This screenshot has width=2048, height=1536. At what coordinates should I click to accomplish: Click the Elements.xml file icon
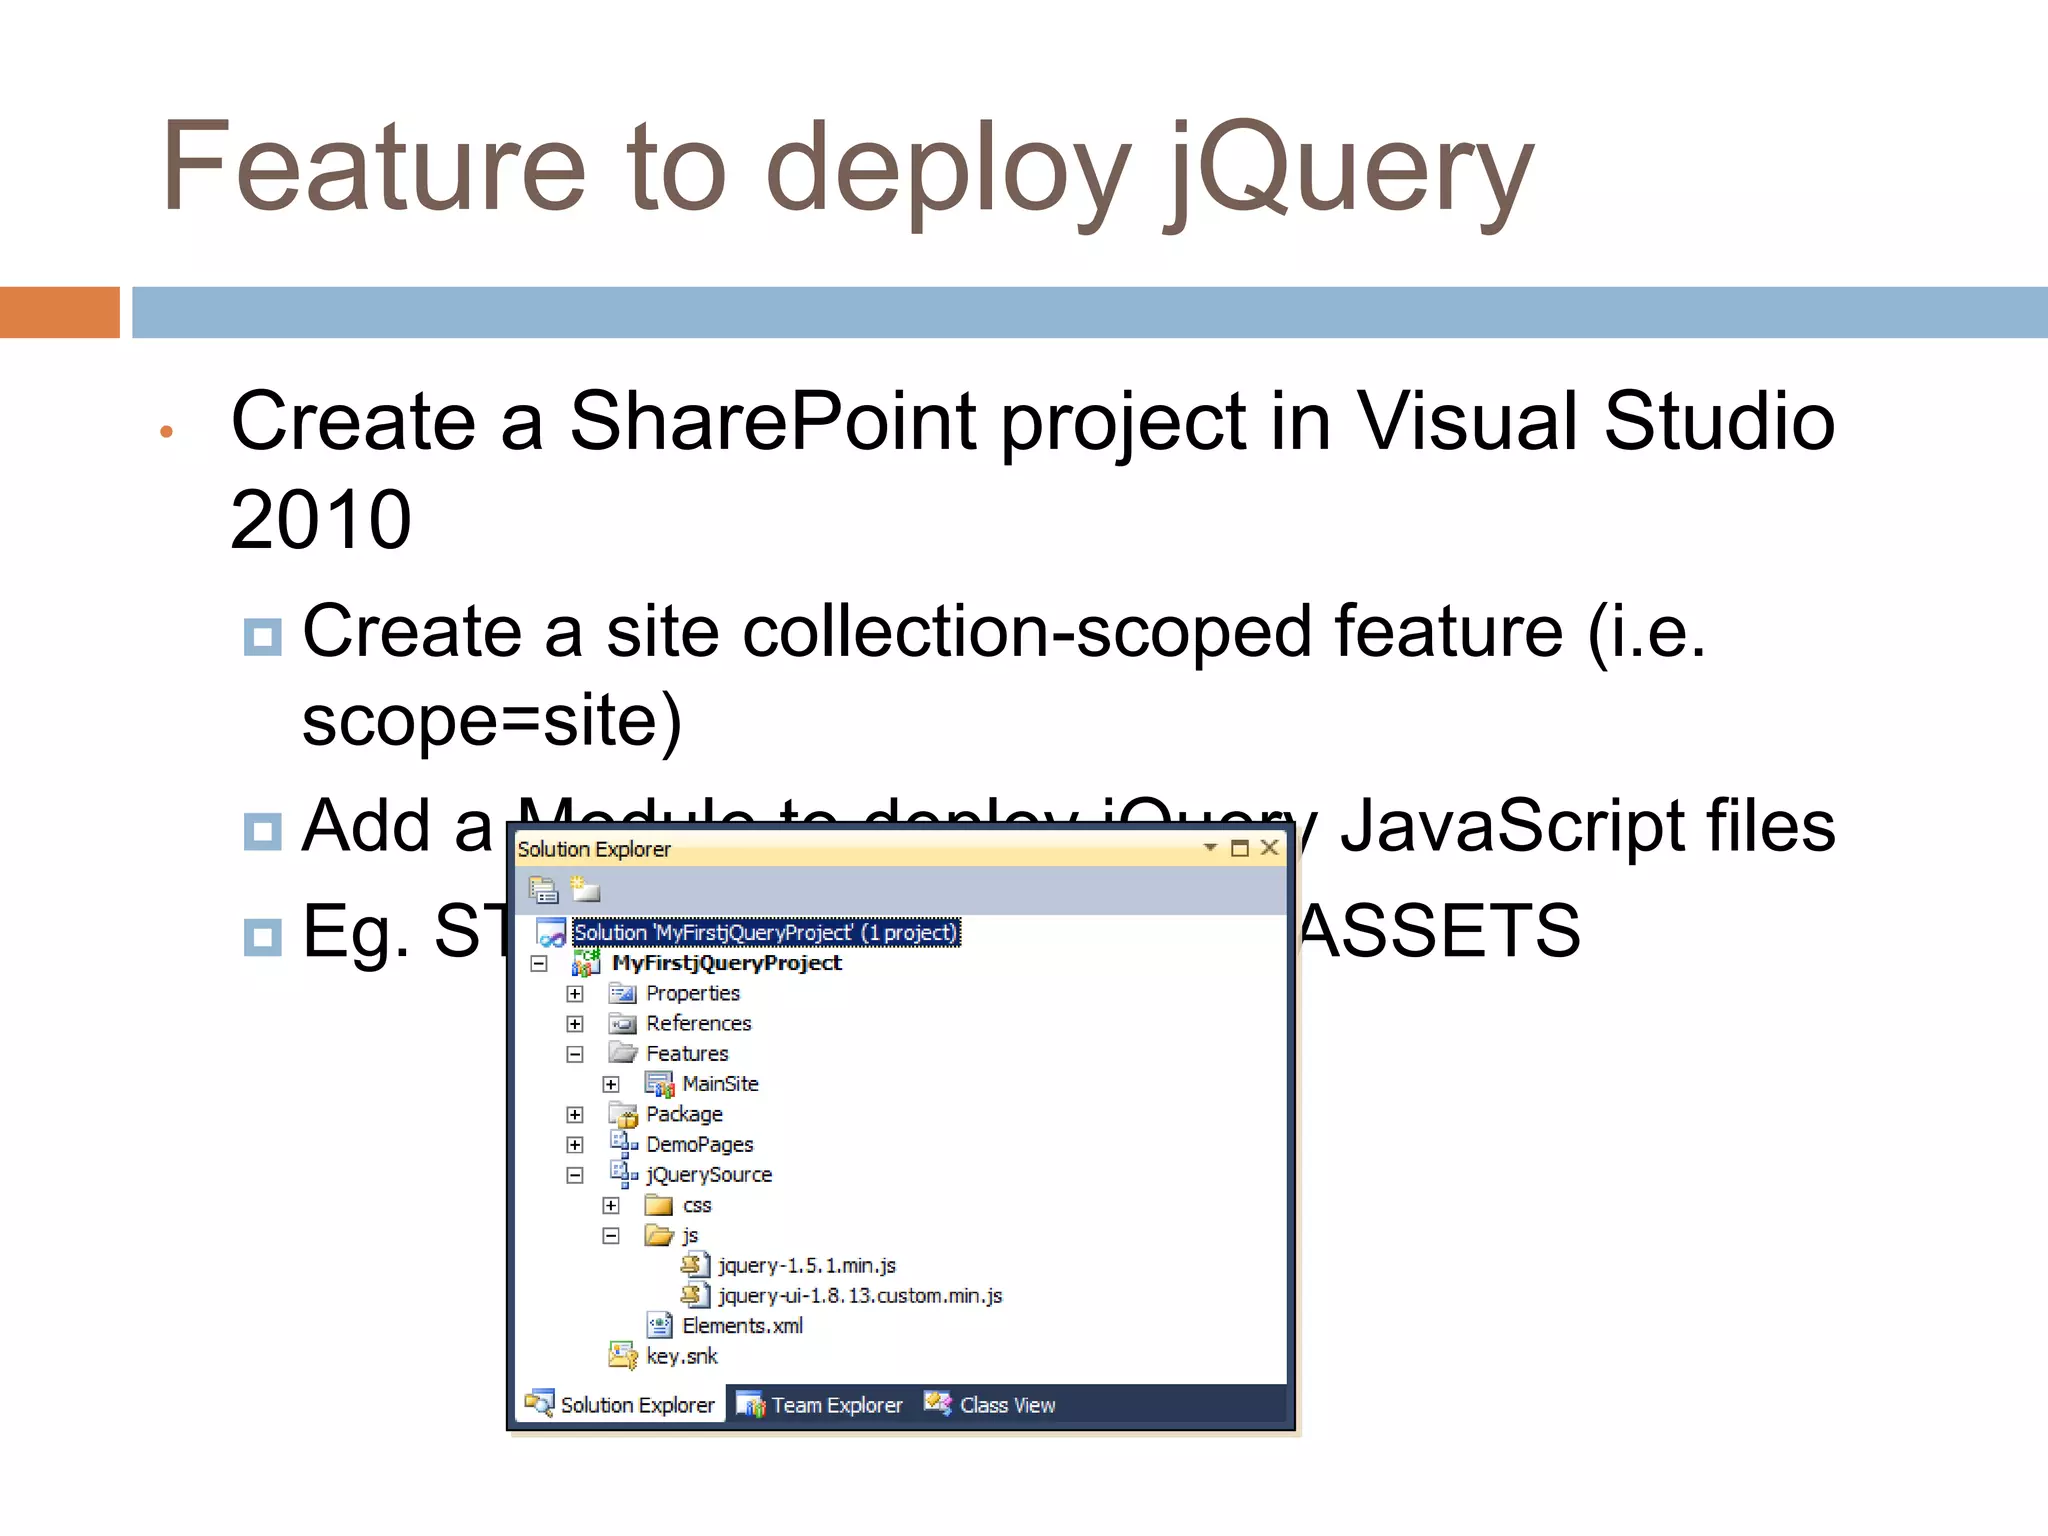click(660, 1326)
